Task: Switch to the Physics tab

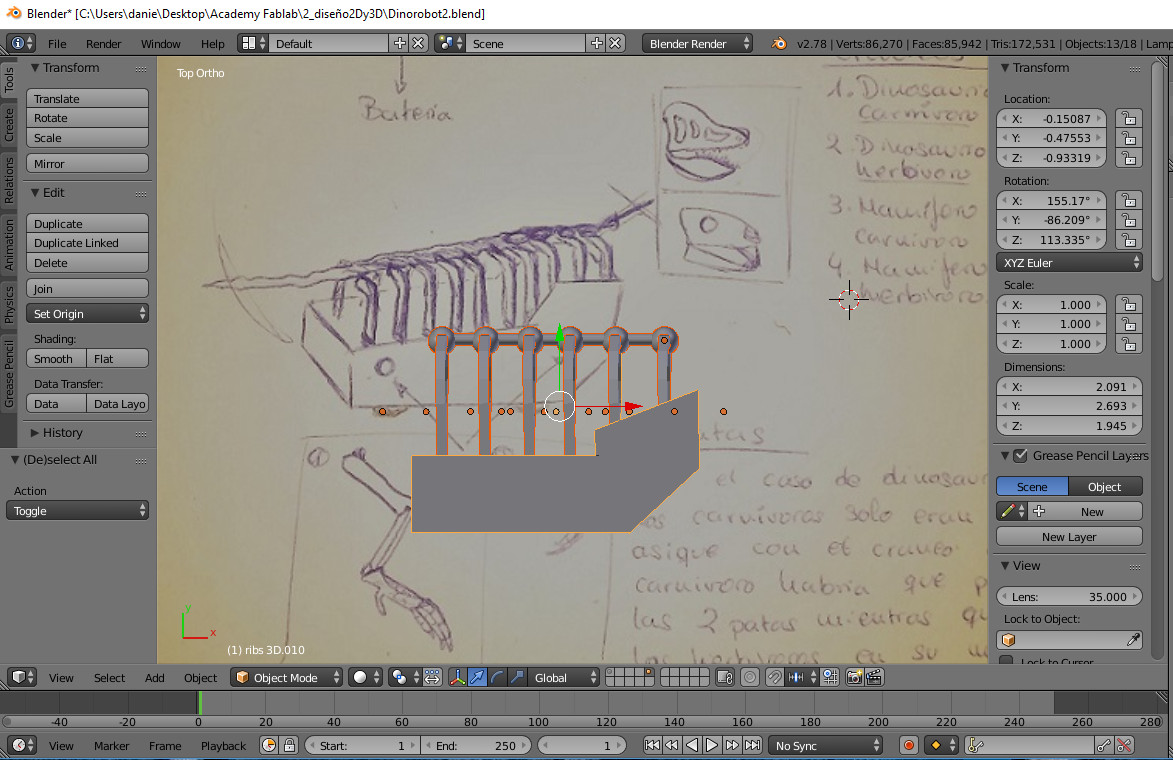Action: click(x=9, y=304)
